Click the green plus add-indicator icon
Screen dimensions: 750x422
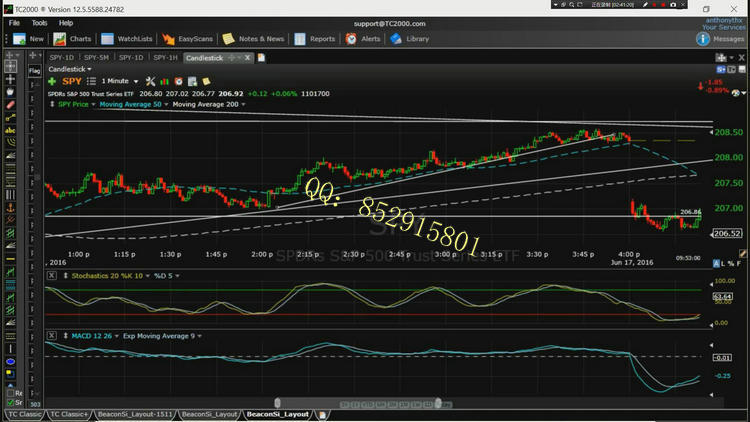coord(52,81)
